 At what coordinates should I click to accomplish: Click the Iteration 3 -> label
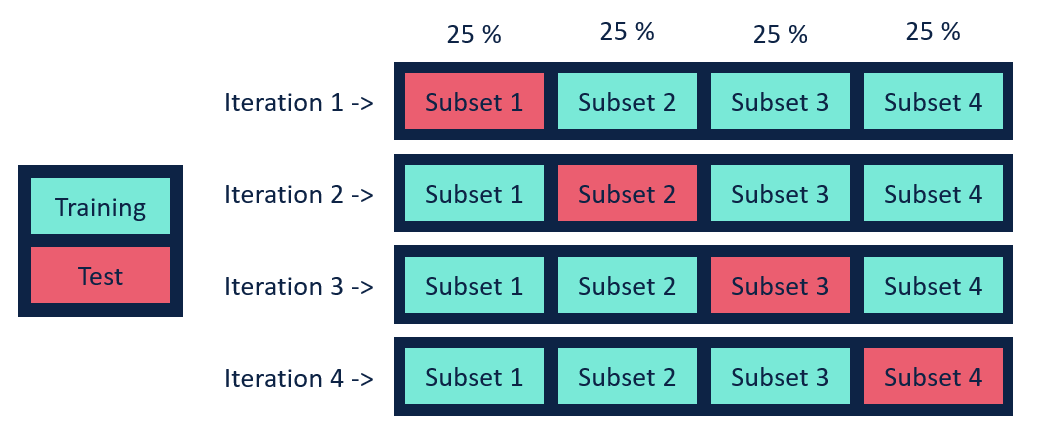(x=299, y=286)
